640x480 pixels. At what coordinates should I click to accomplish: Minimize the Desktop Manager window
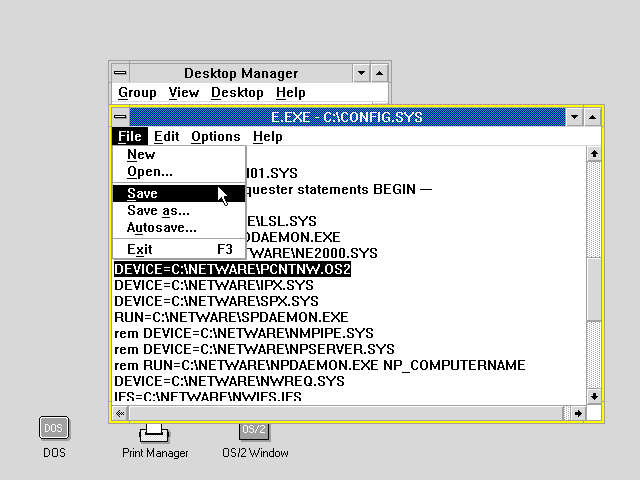[x=361, y=73]
